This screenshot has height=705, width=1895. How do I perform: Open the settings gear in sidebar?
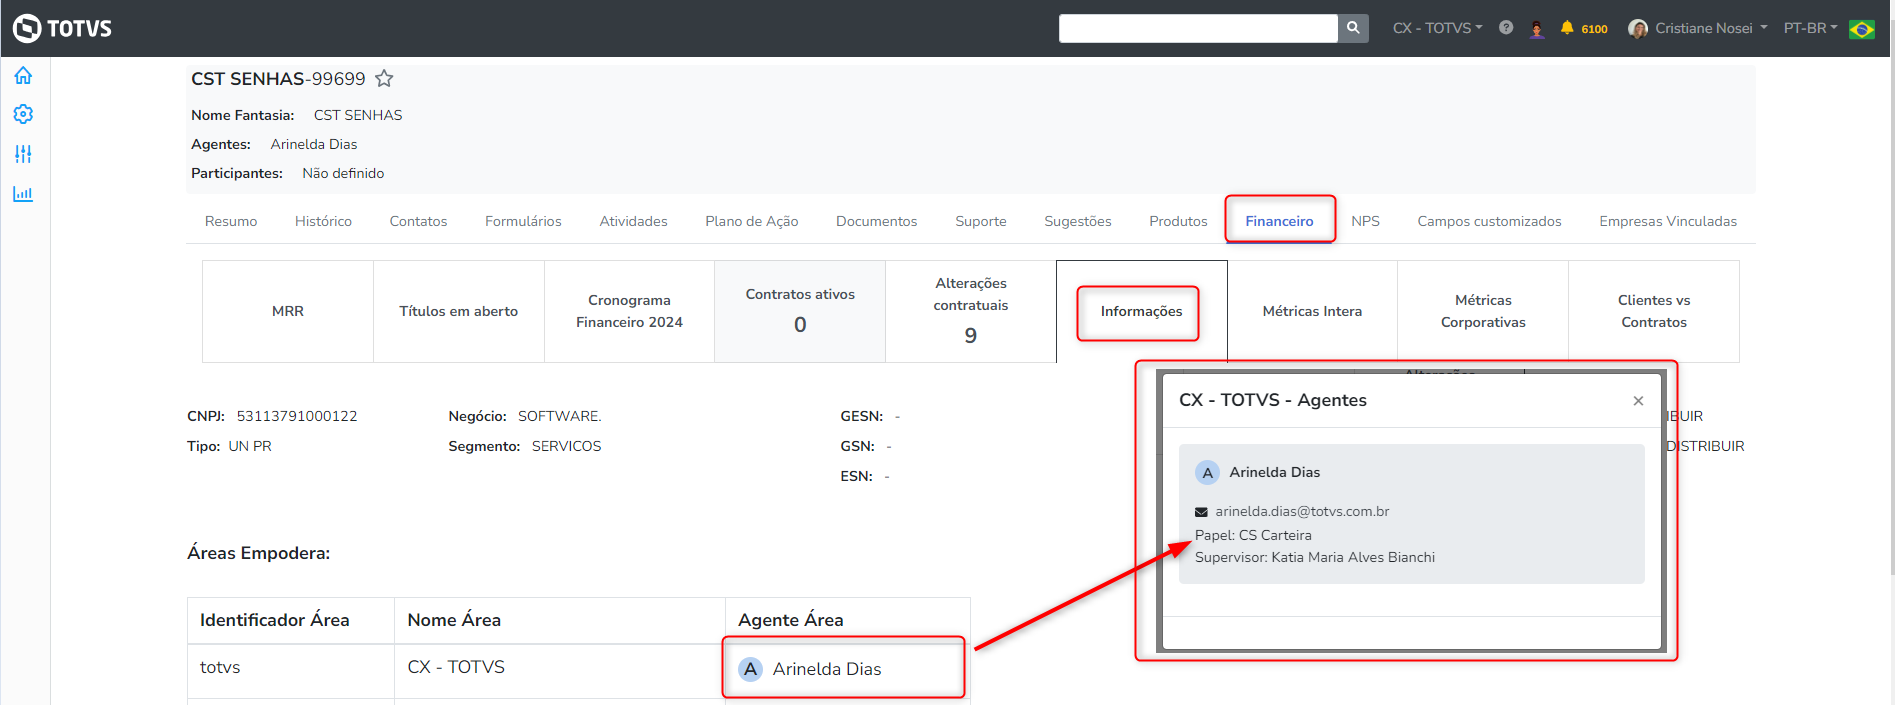23,115
